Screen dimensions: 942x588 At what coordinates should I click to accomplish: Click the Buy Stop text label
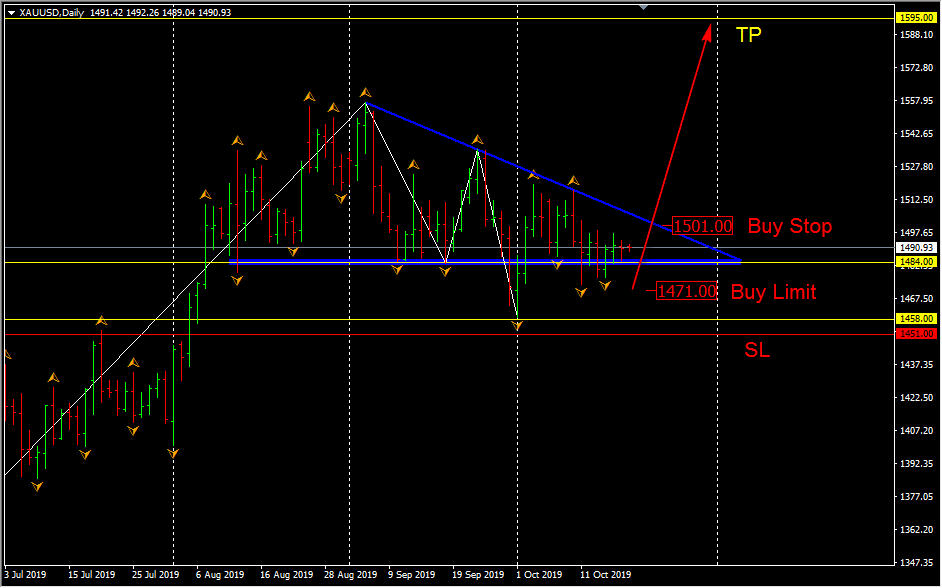[x=790, y=226]
